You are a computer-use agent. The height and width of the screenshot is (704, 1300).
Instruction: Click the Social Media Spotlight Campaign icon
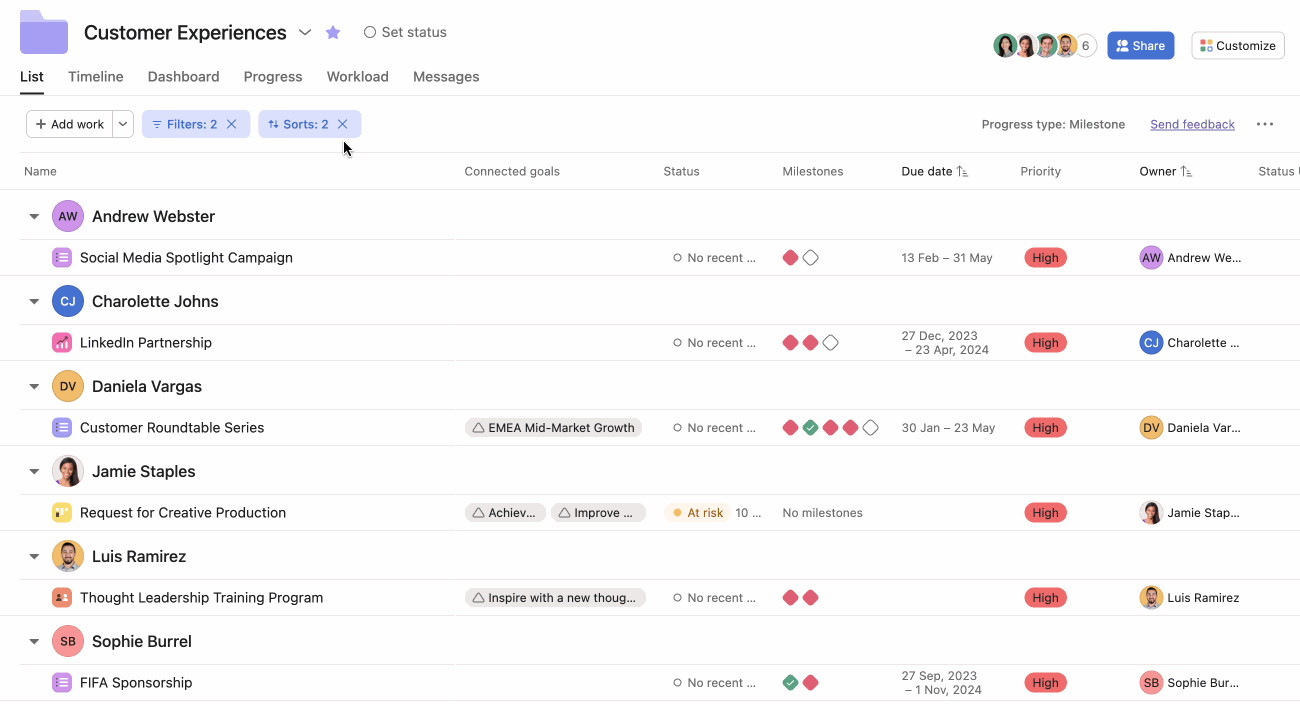tap(62, 258)
